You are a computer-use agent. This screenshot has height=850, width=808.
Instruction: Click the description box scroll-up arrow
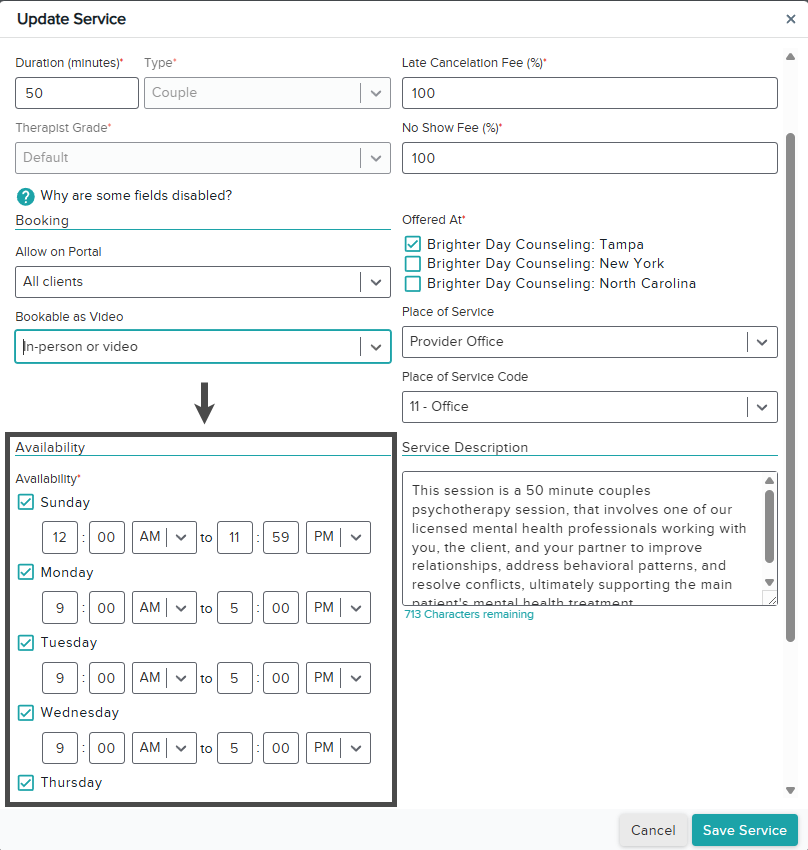769,480
